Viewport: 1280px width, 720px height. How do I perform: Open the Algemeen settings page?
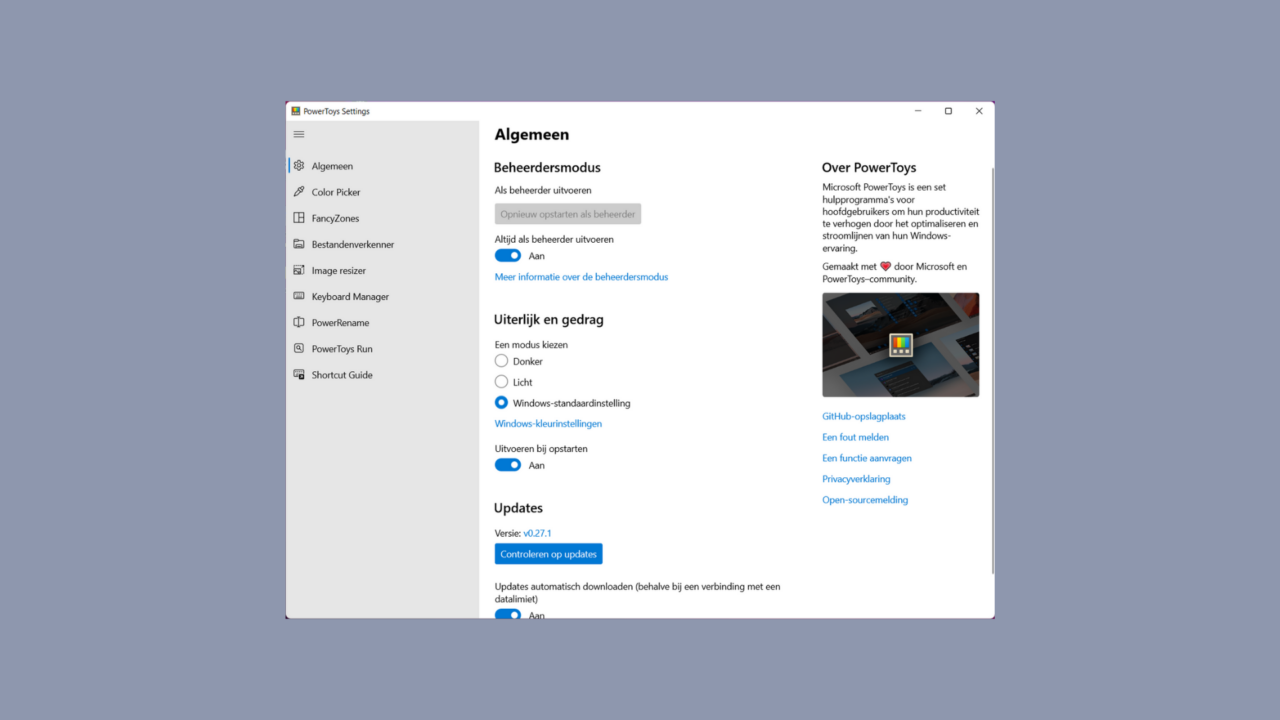coord(383,166)
